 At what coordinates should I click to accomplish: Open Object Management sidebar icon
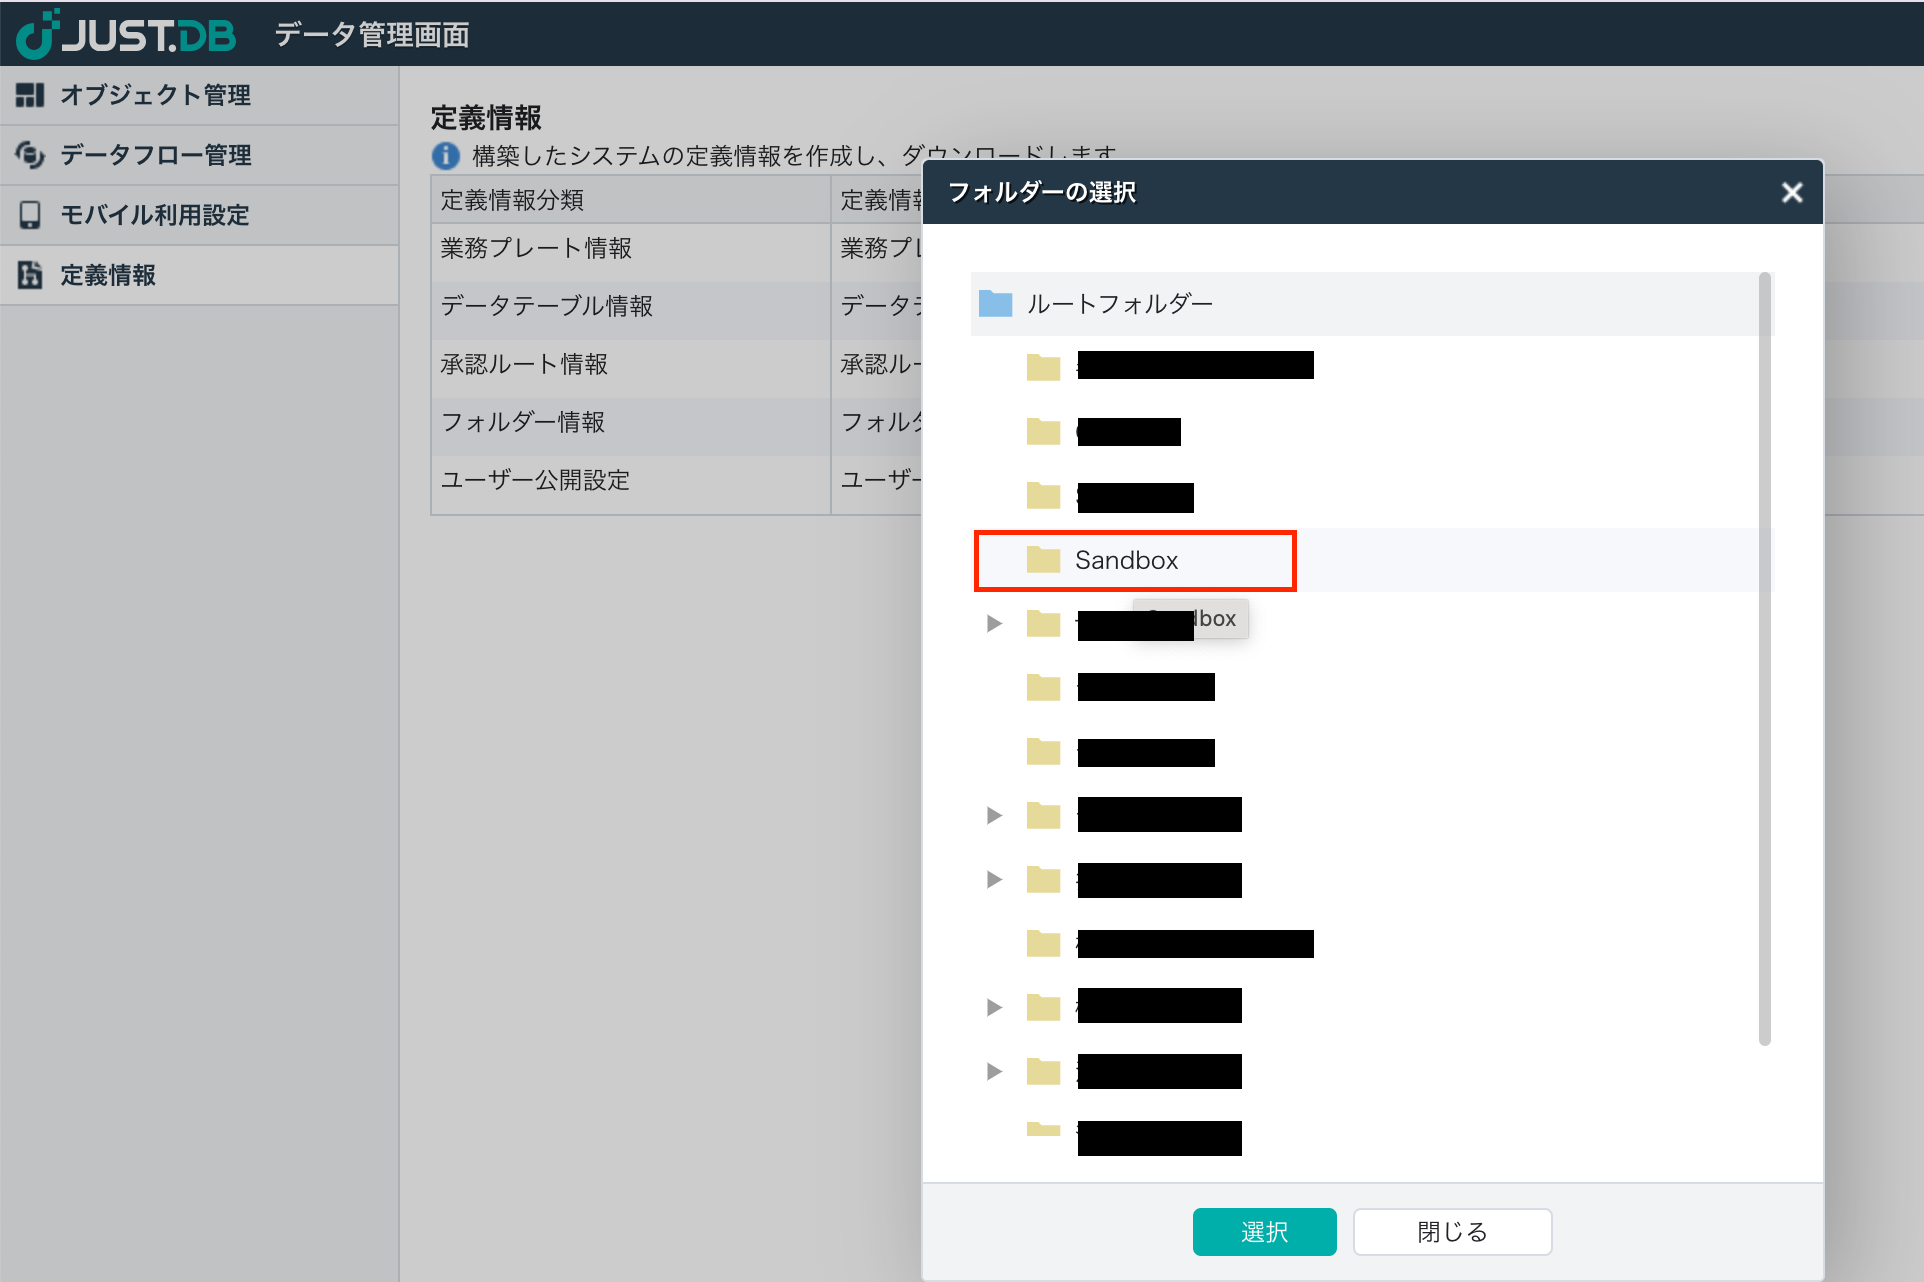pyautogui.click(x=30, y=95)
